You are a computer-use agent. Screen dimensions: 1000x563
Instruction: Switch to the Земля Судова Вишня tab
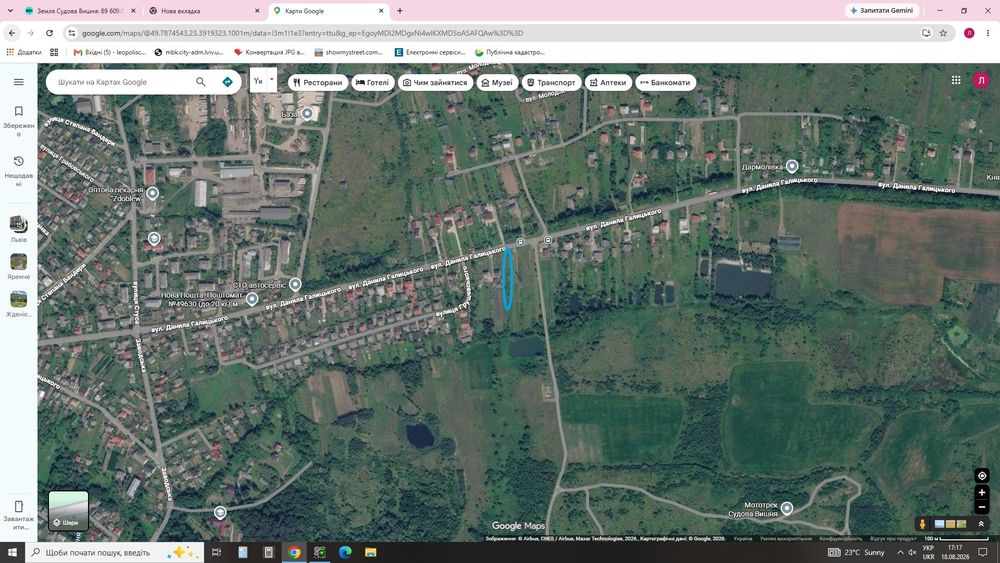[80, 11]
